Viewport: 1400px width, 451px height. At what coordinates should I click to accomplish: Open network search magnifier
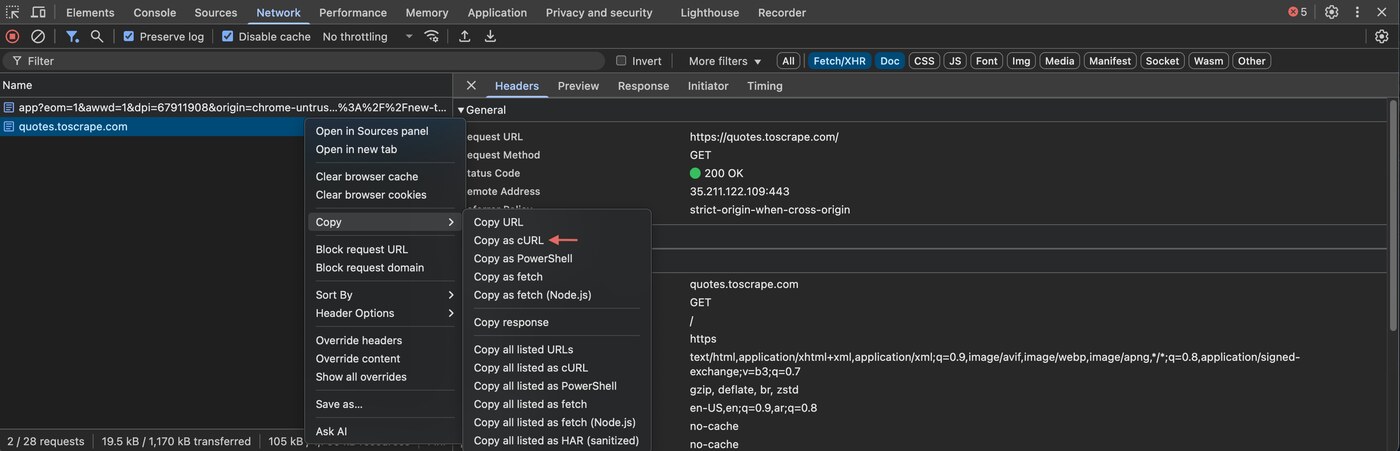(97, 36)
